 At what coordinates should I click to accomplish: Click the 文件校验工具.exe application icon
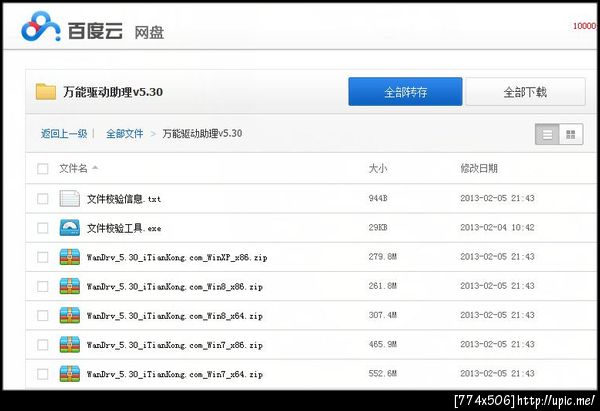pos(70,228)
